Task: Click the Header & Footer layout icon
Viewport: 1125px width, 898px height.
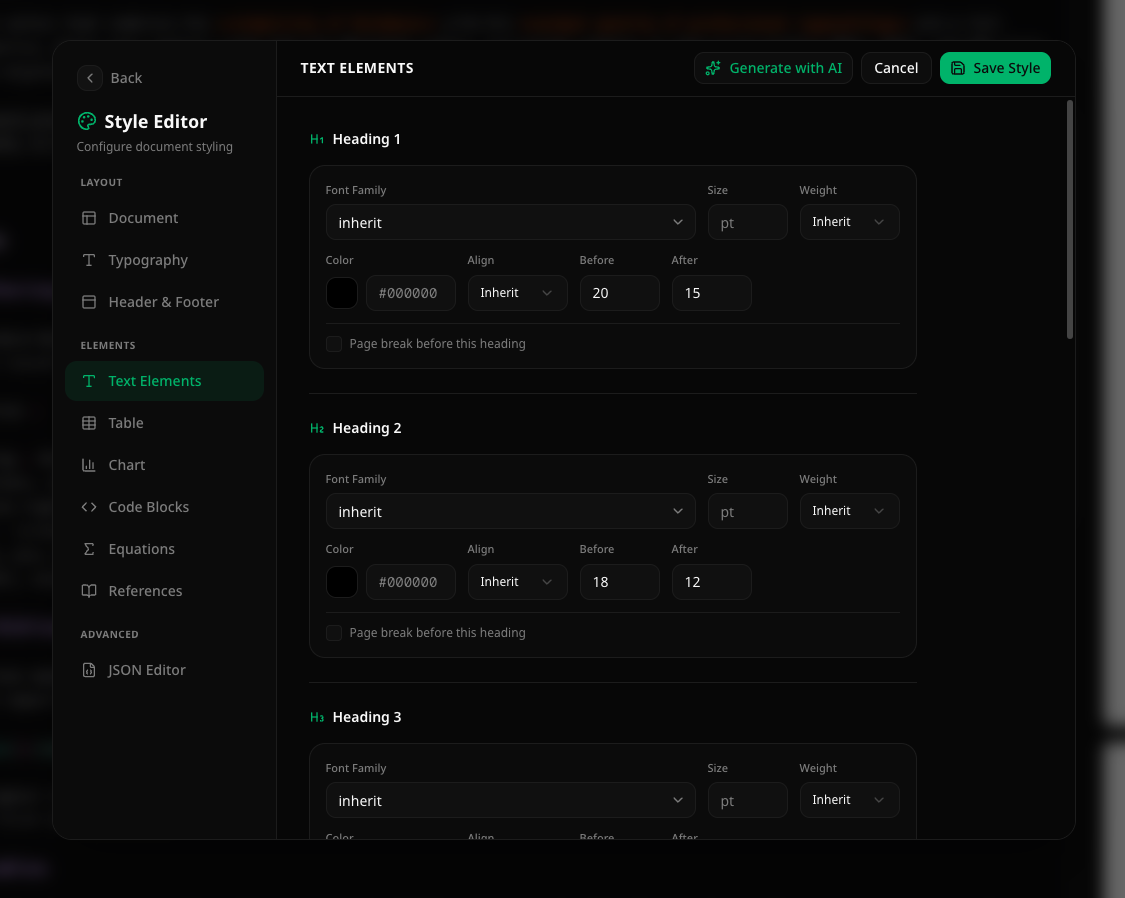Action: (89, 302)
